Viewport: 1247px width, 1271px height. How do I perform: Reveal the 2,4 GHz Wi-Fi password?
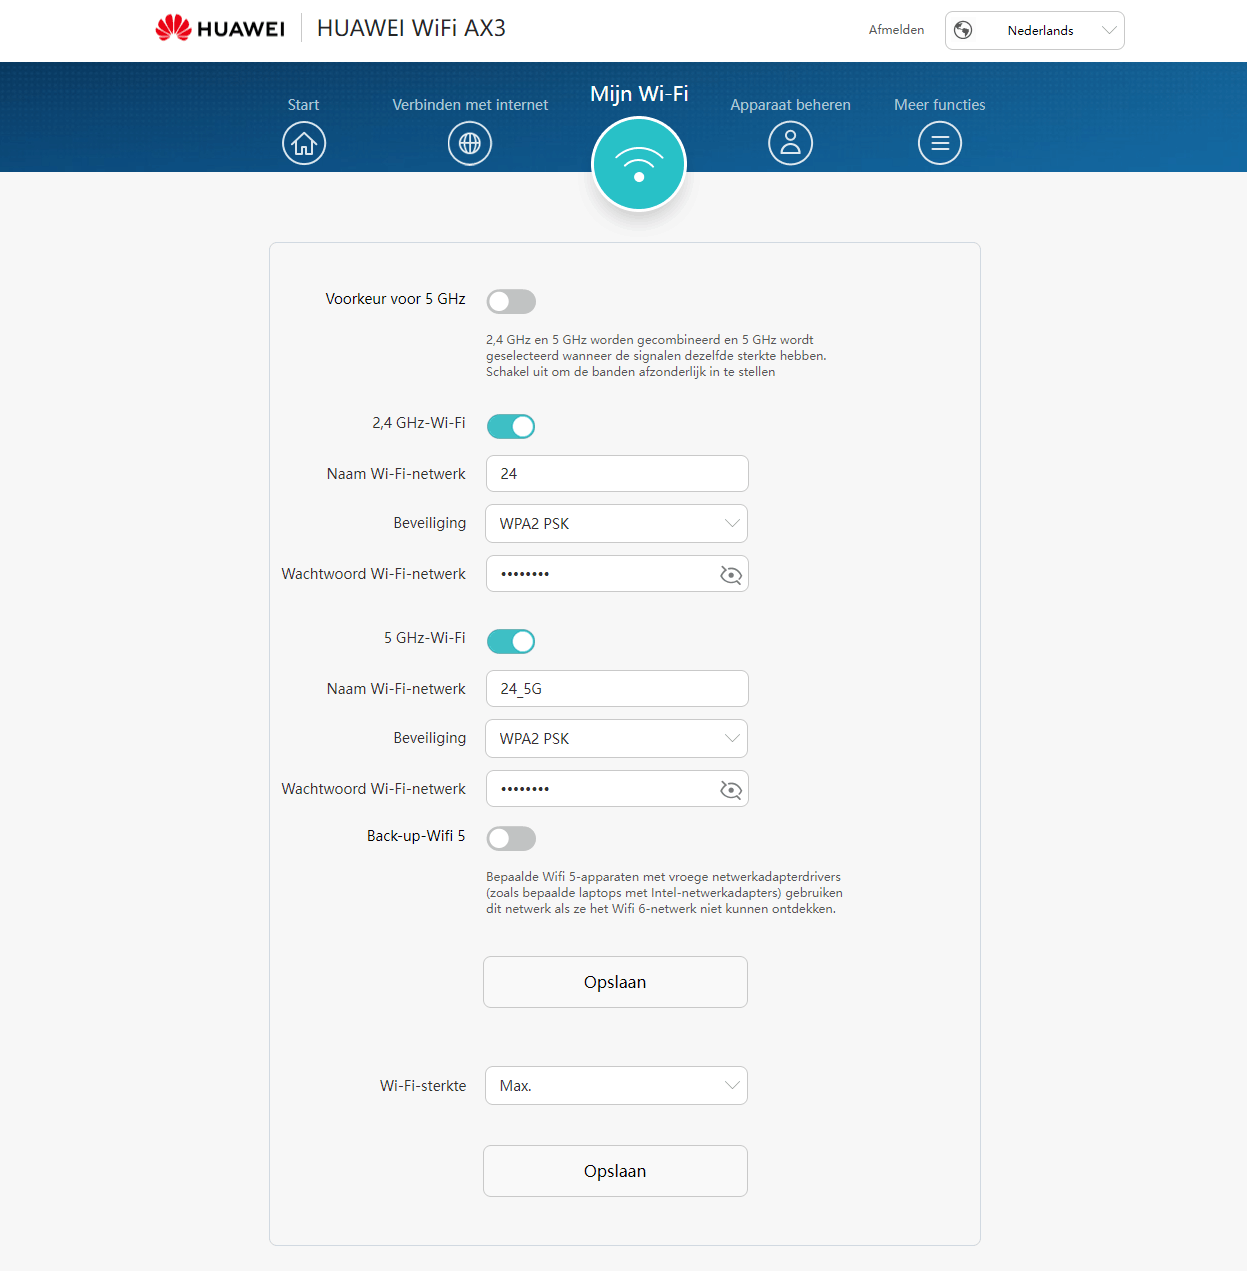point(730,573)
